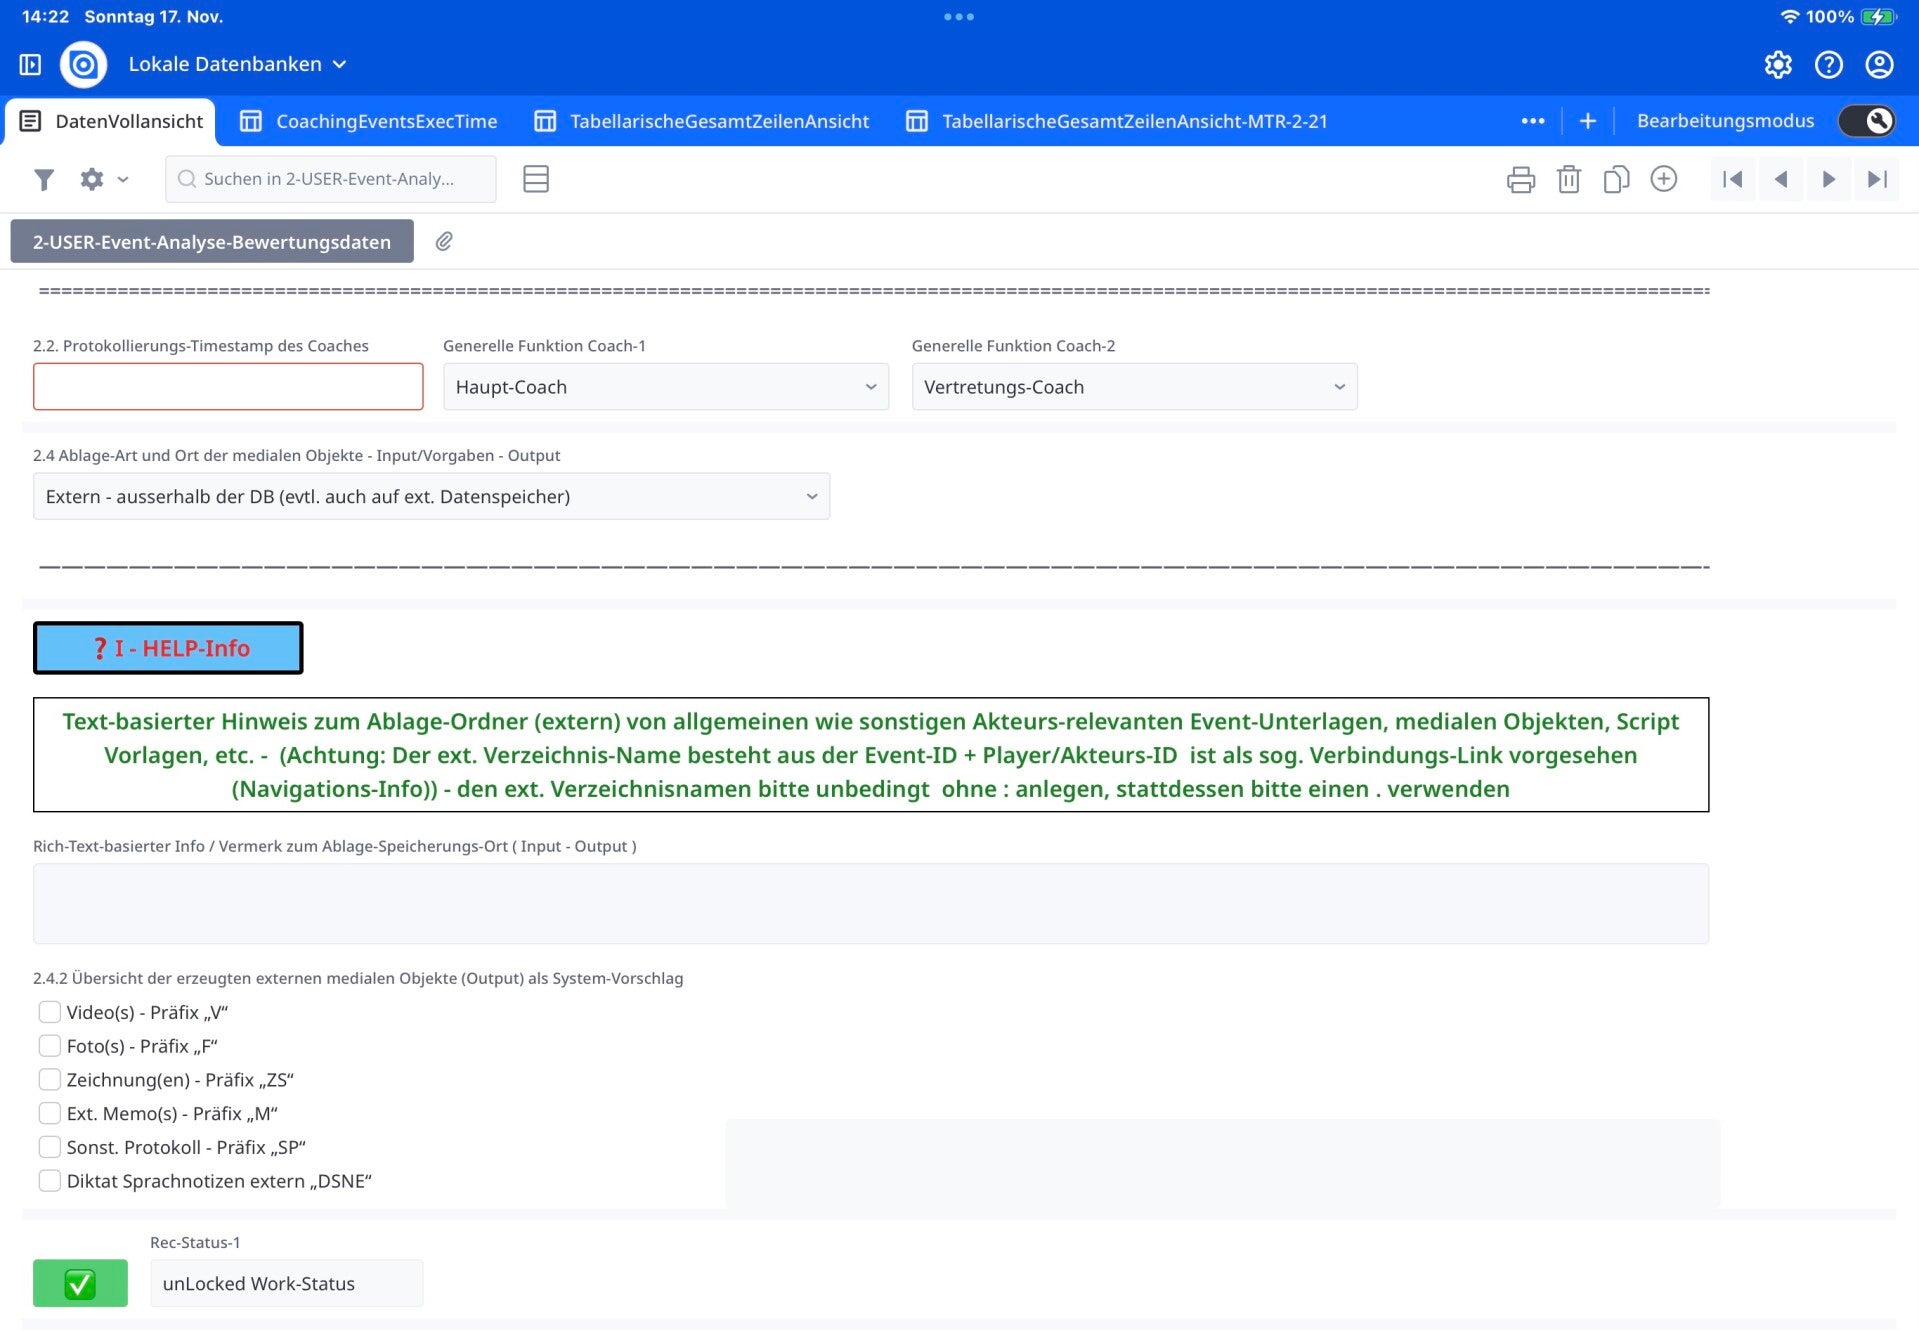
Task: Open the attachment paperclip icon
Action: click(x=444, y=241)
